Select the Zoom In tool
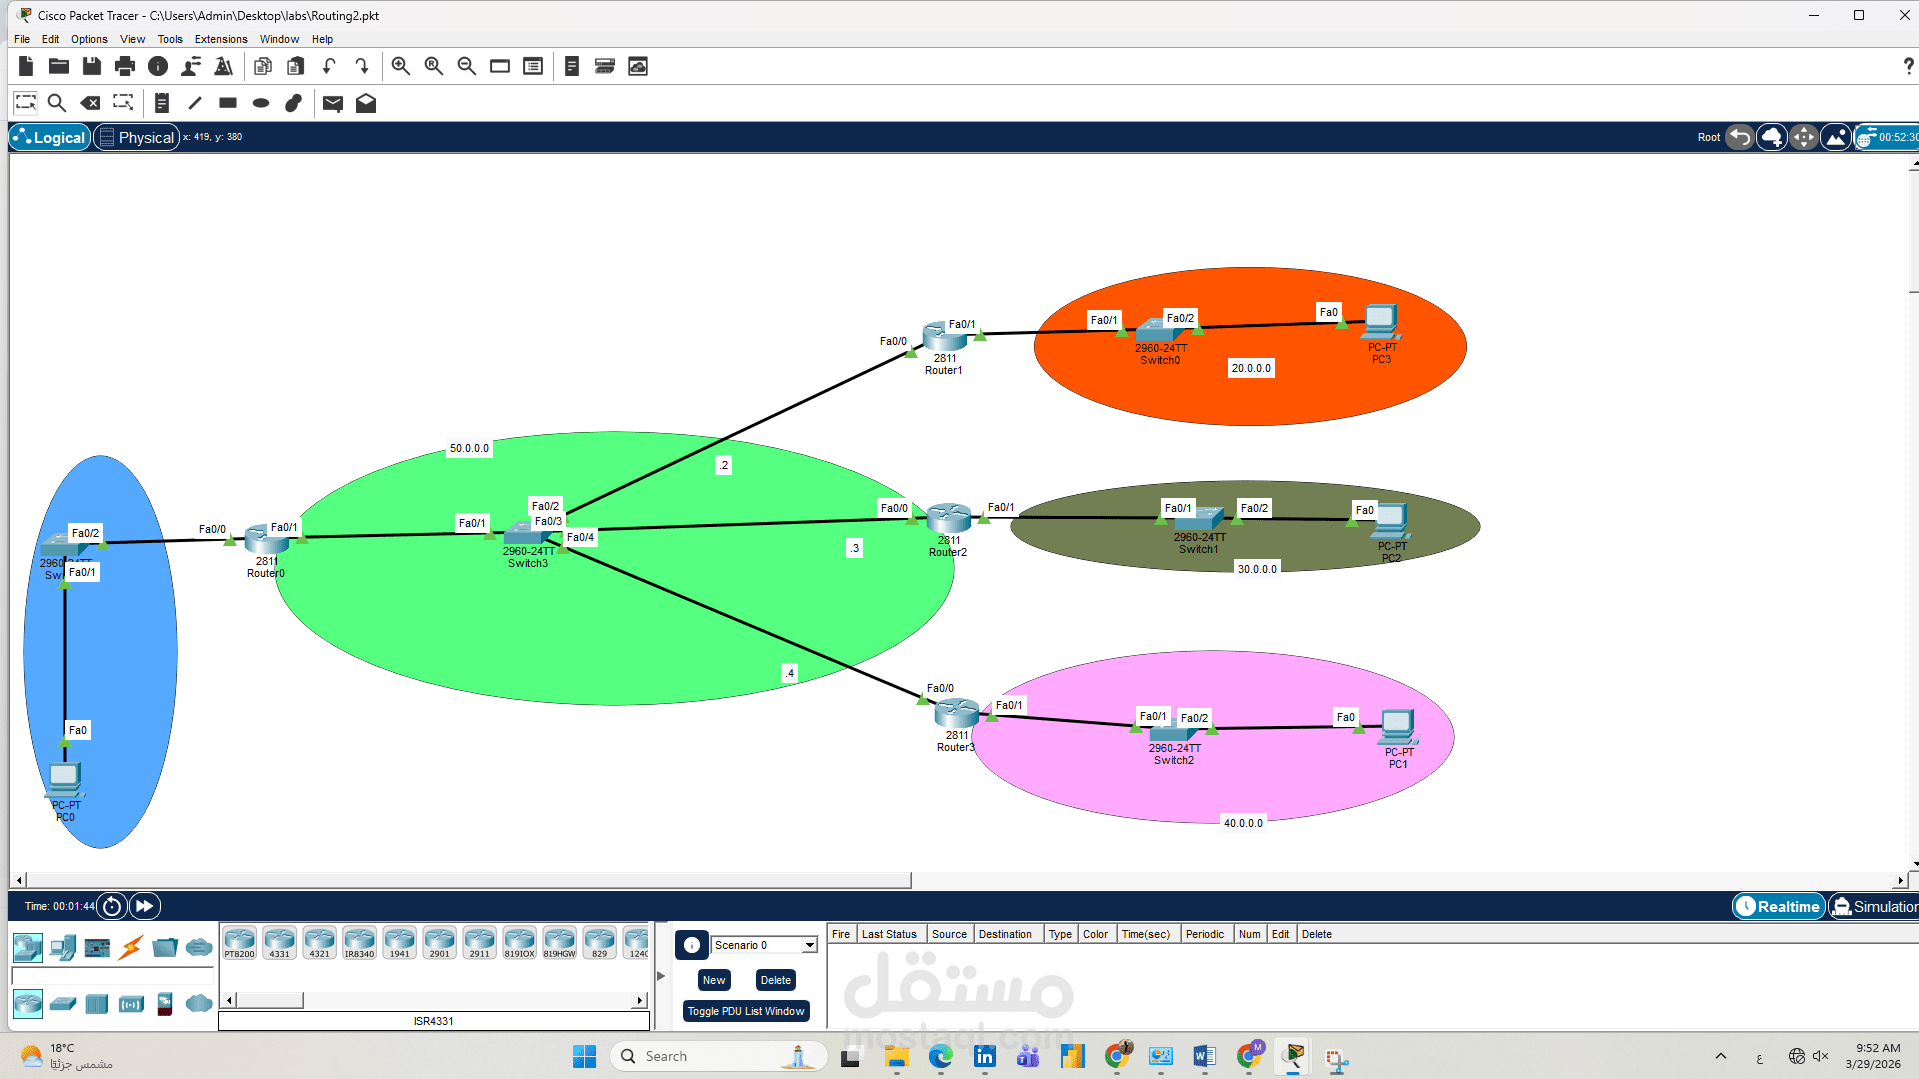Viewport: 1919px width, 1079px height. coord(400,66)
